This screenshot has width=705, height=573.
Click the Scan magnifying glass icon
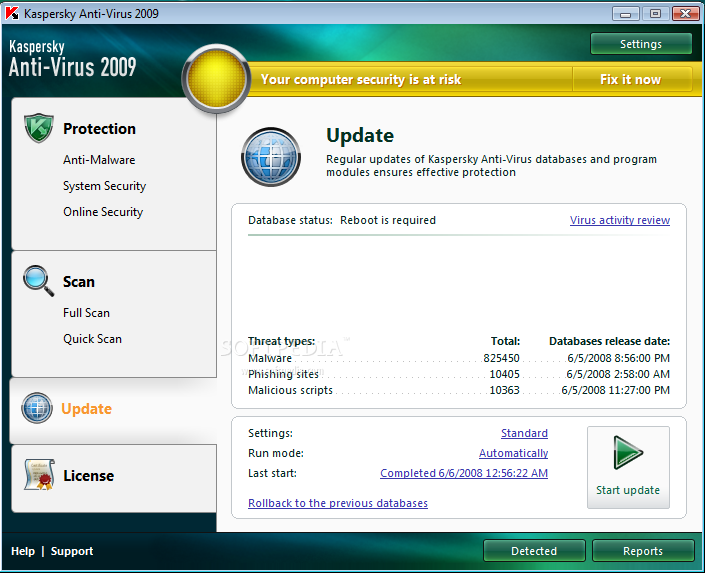(38, 281)
